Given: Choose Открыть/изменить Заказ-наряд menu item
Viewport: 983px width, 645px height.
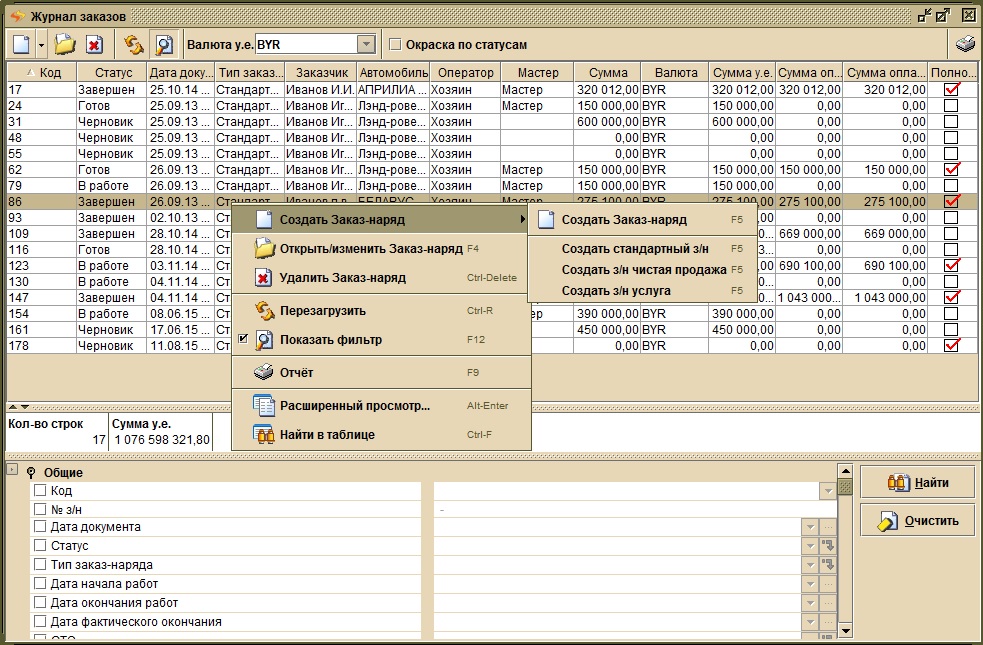Looking at the screenshot, I should [381, 249].
